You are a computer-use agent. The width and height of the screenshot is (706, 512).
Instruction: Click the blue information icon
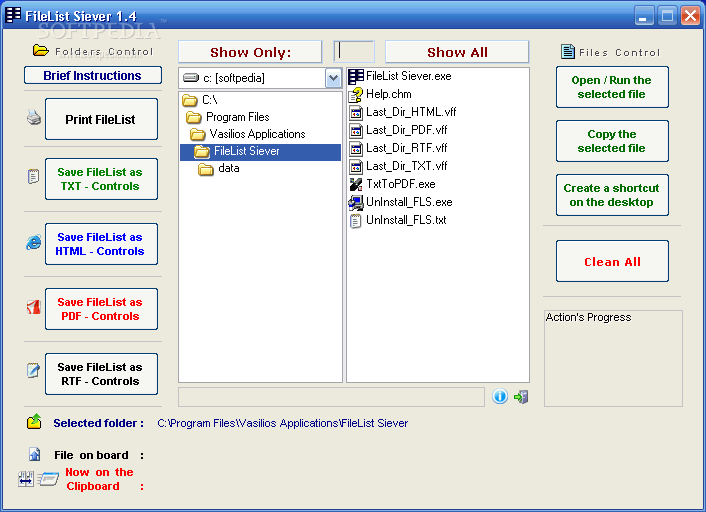pos(500,396)
